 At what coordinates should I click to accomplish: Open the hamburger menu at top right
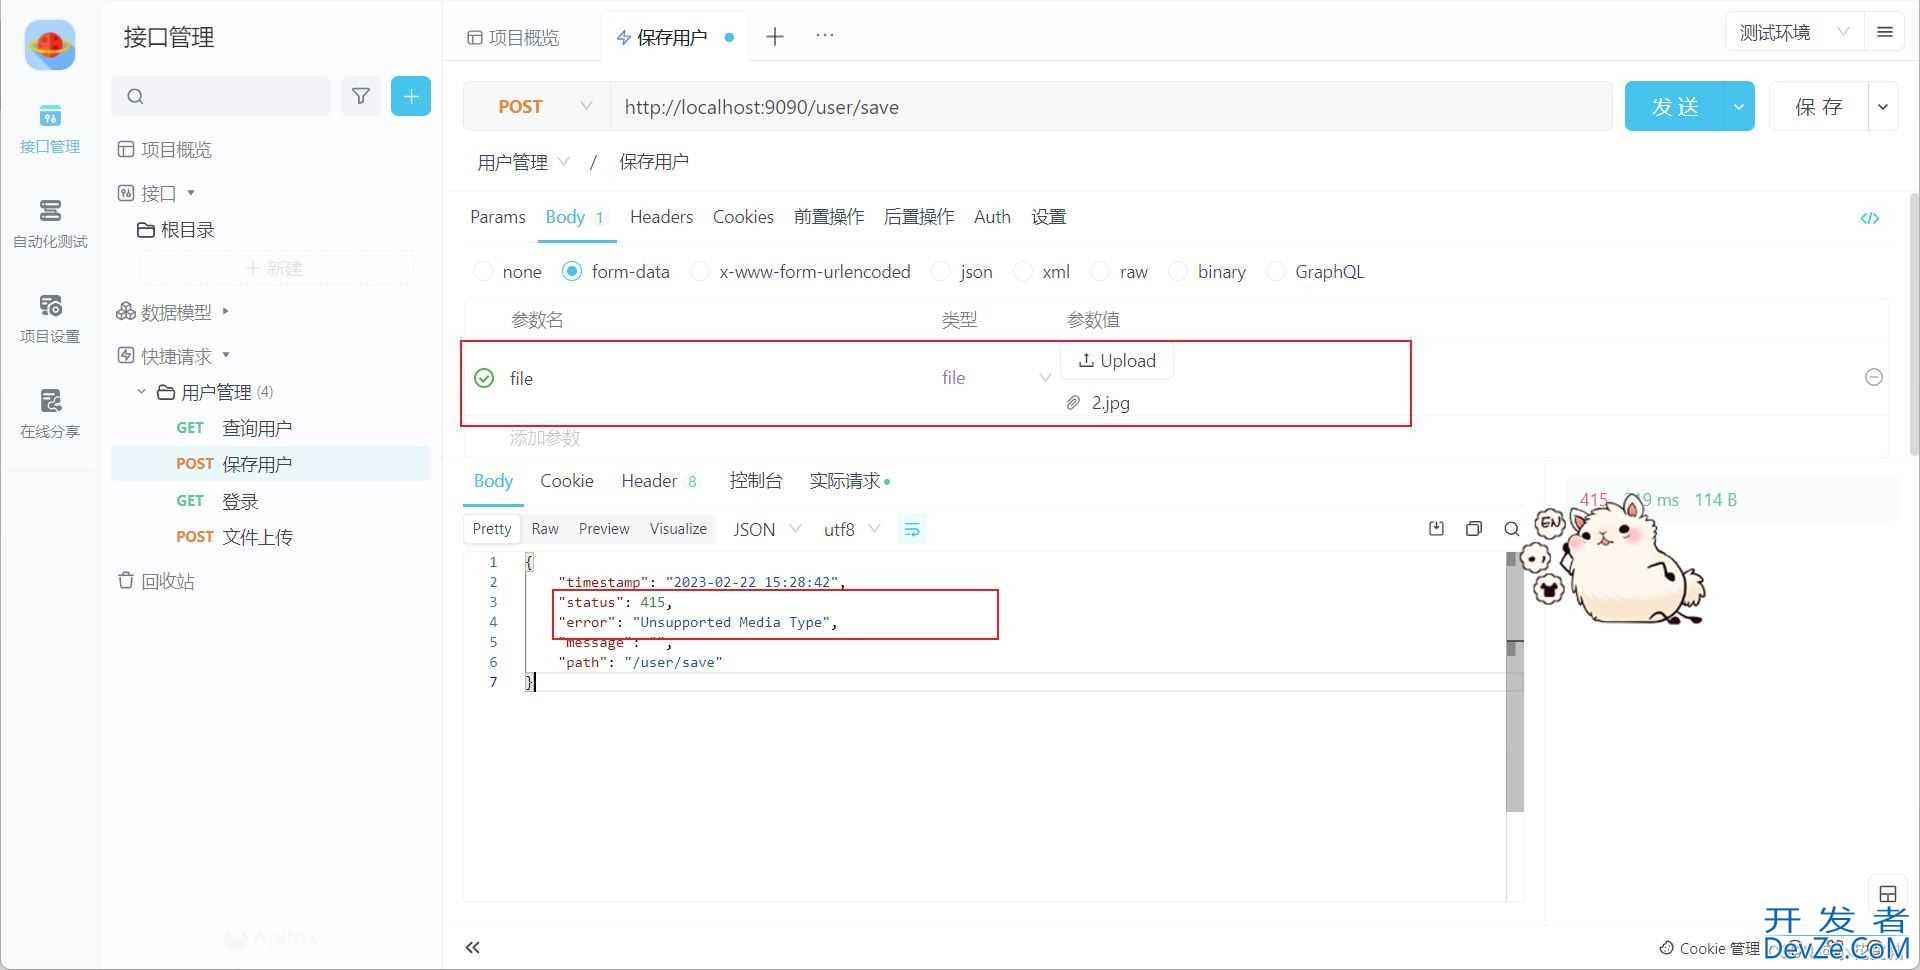point(1885,32)
